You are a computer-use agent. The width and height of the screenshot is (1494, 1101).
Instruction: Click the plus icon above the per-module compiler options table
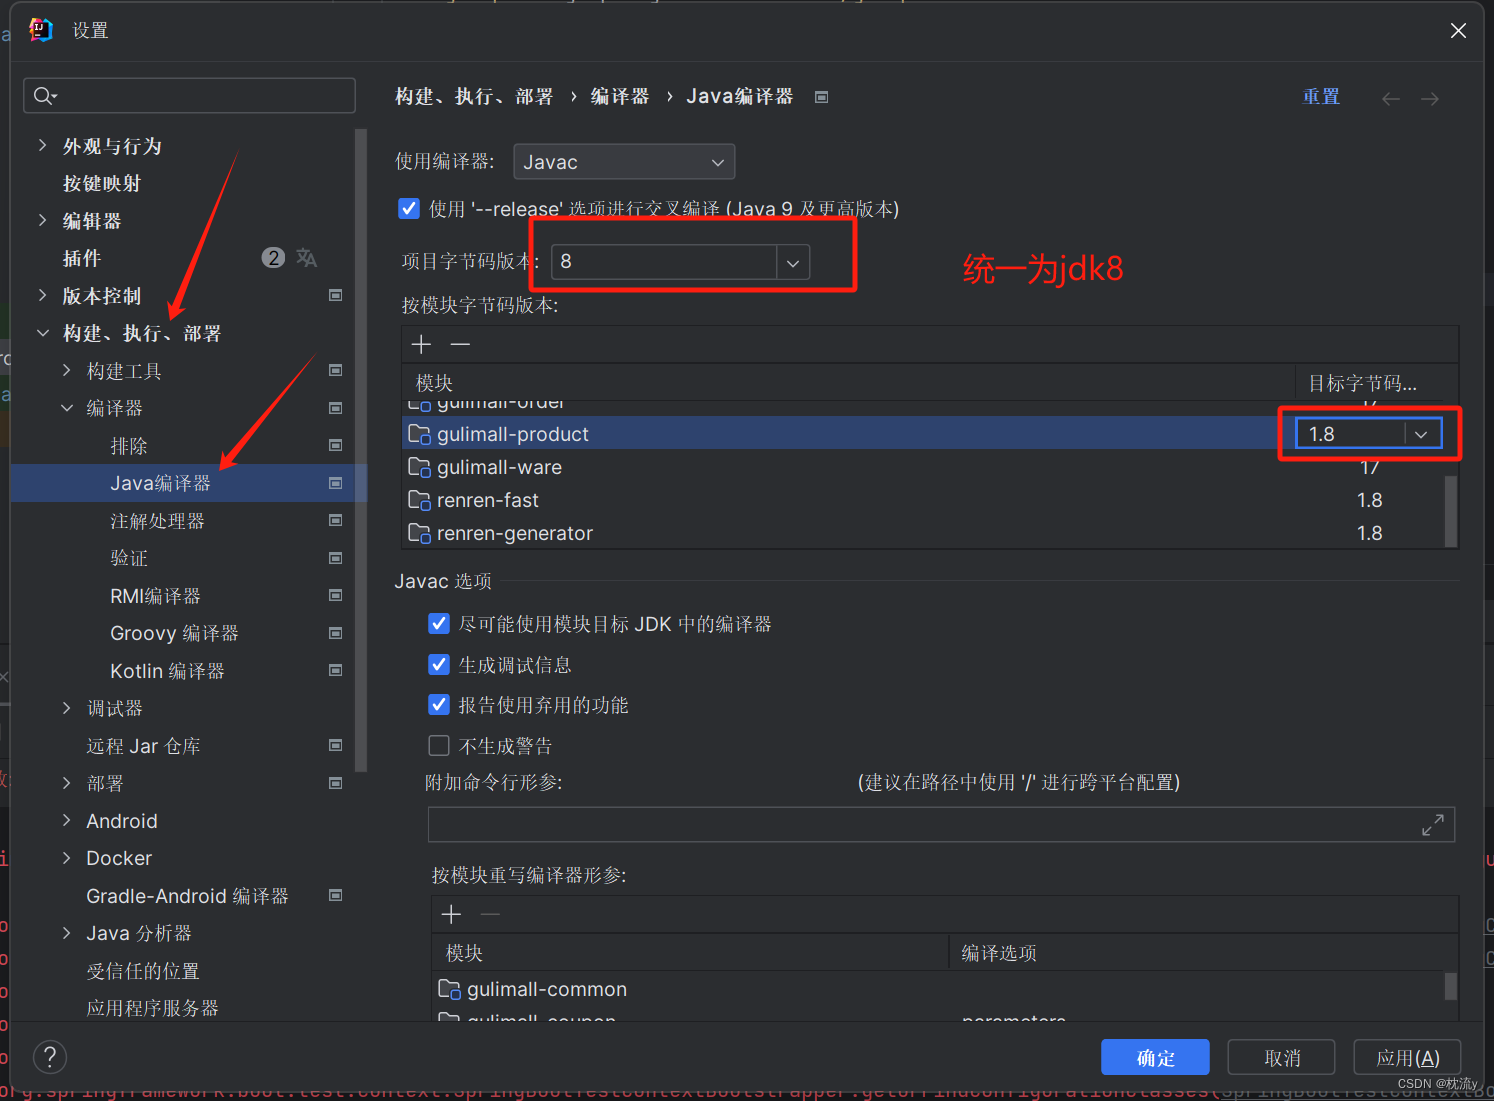(451, 913)
